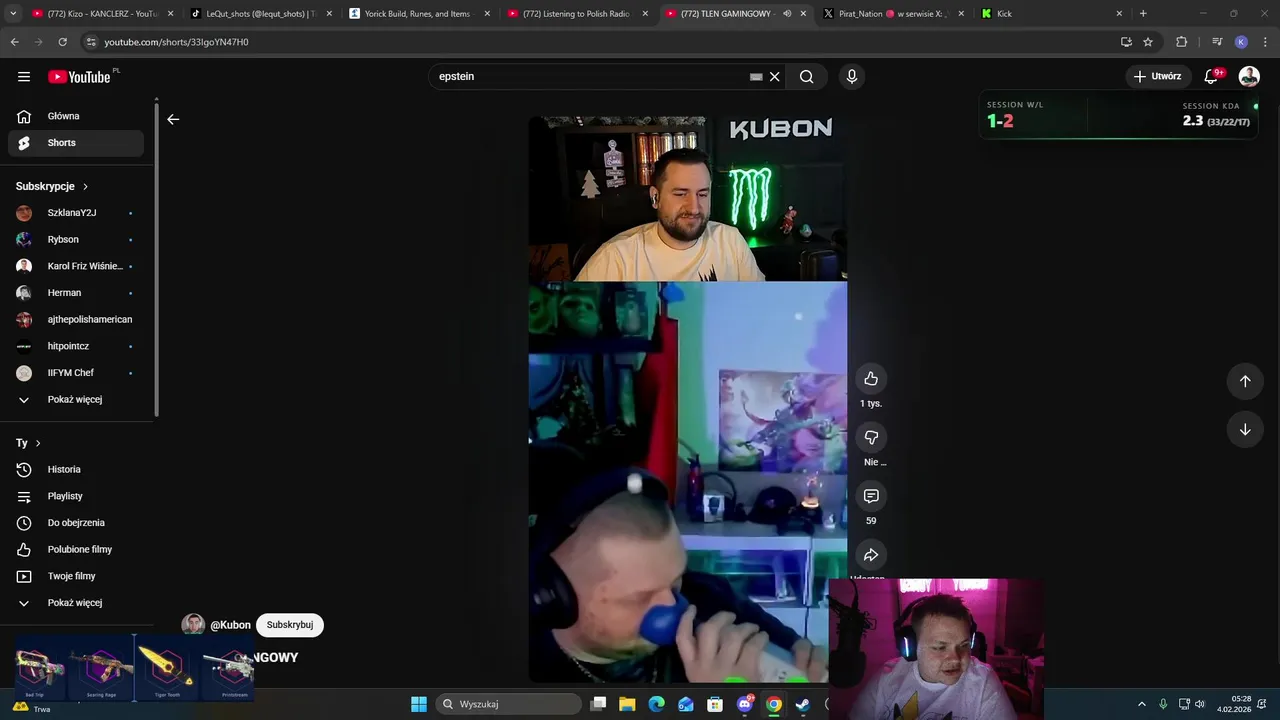Screen dimensions: 1280x720
Task: Open Steam from the taskbar
Action: (x=803, y=704)
